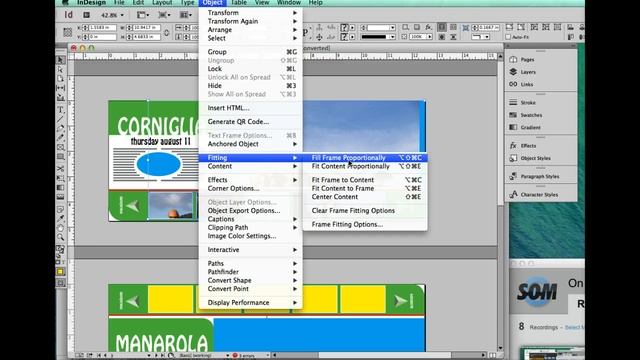
Task: Select the Zoom magnifier tool
Action: click(x=60, y=237)
